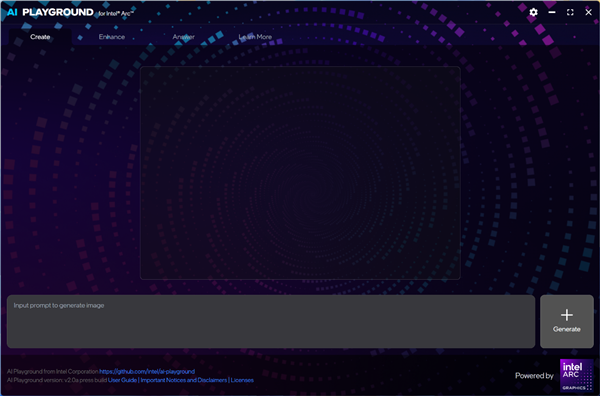600x396 pixels.
Task: Focus the image prompt input field
Action: [271, 321]
